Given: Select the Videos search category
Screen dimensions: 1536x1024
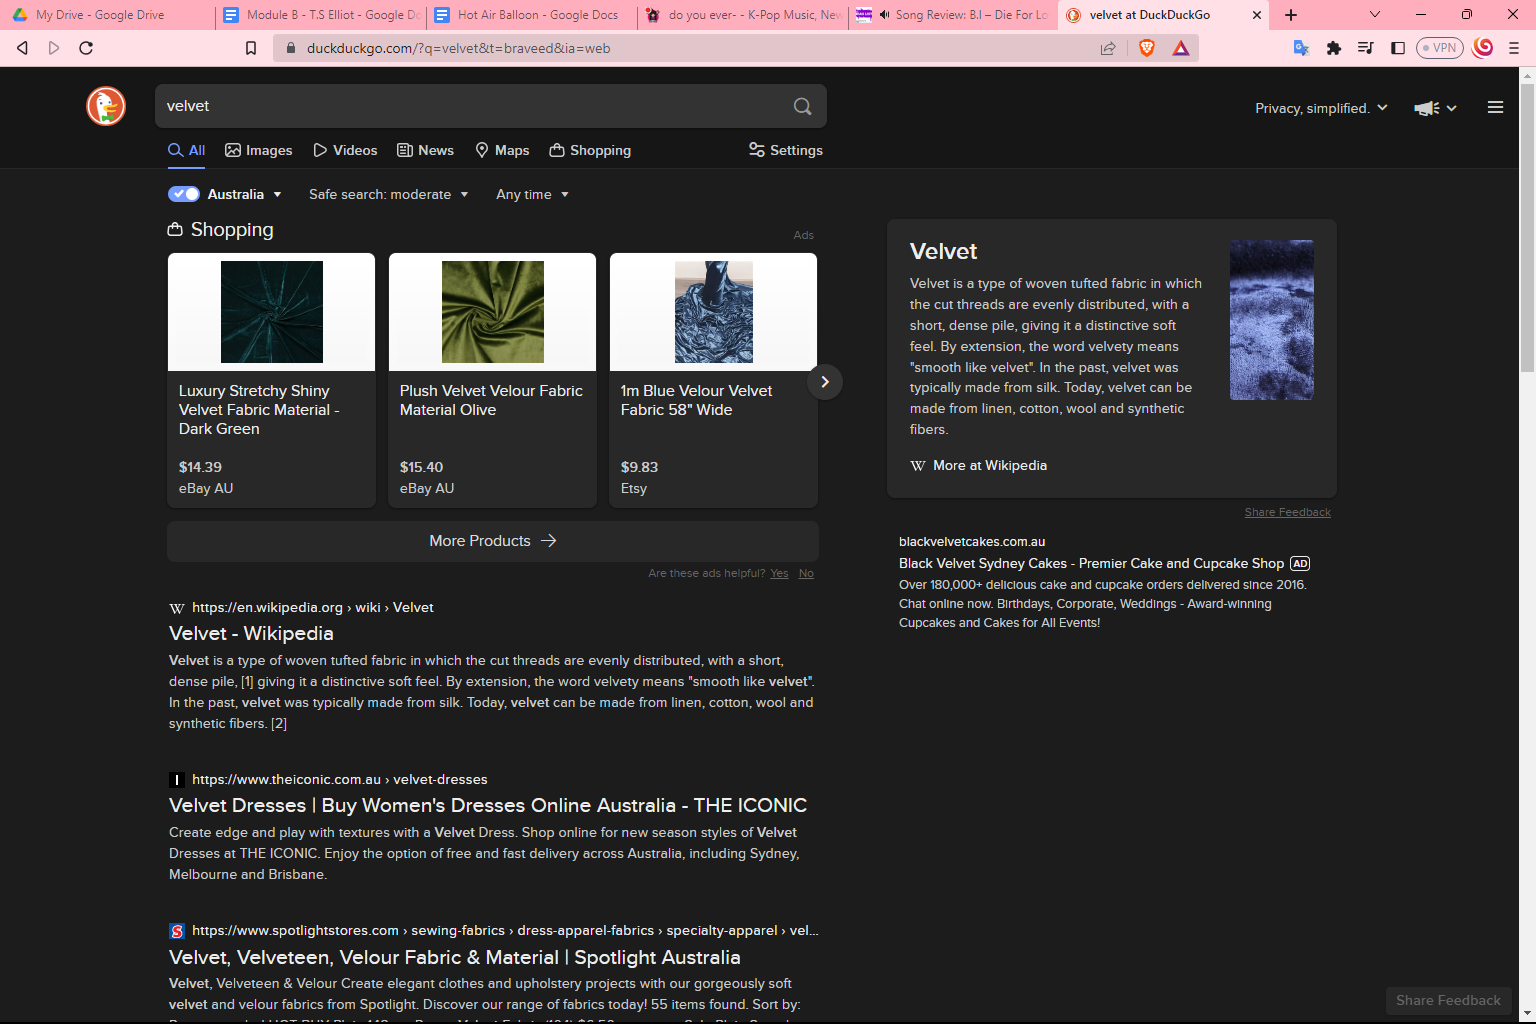Looking at the screenshot, I should 345,150.
